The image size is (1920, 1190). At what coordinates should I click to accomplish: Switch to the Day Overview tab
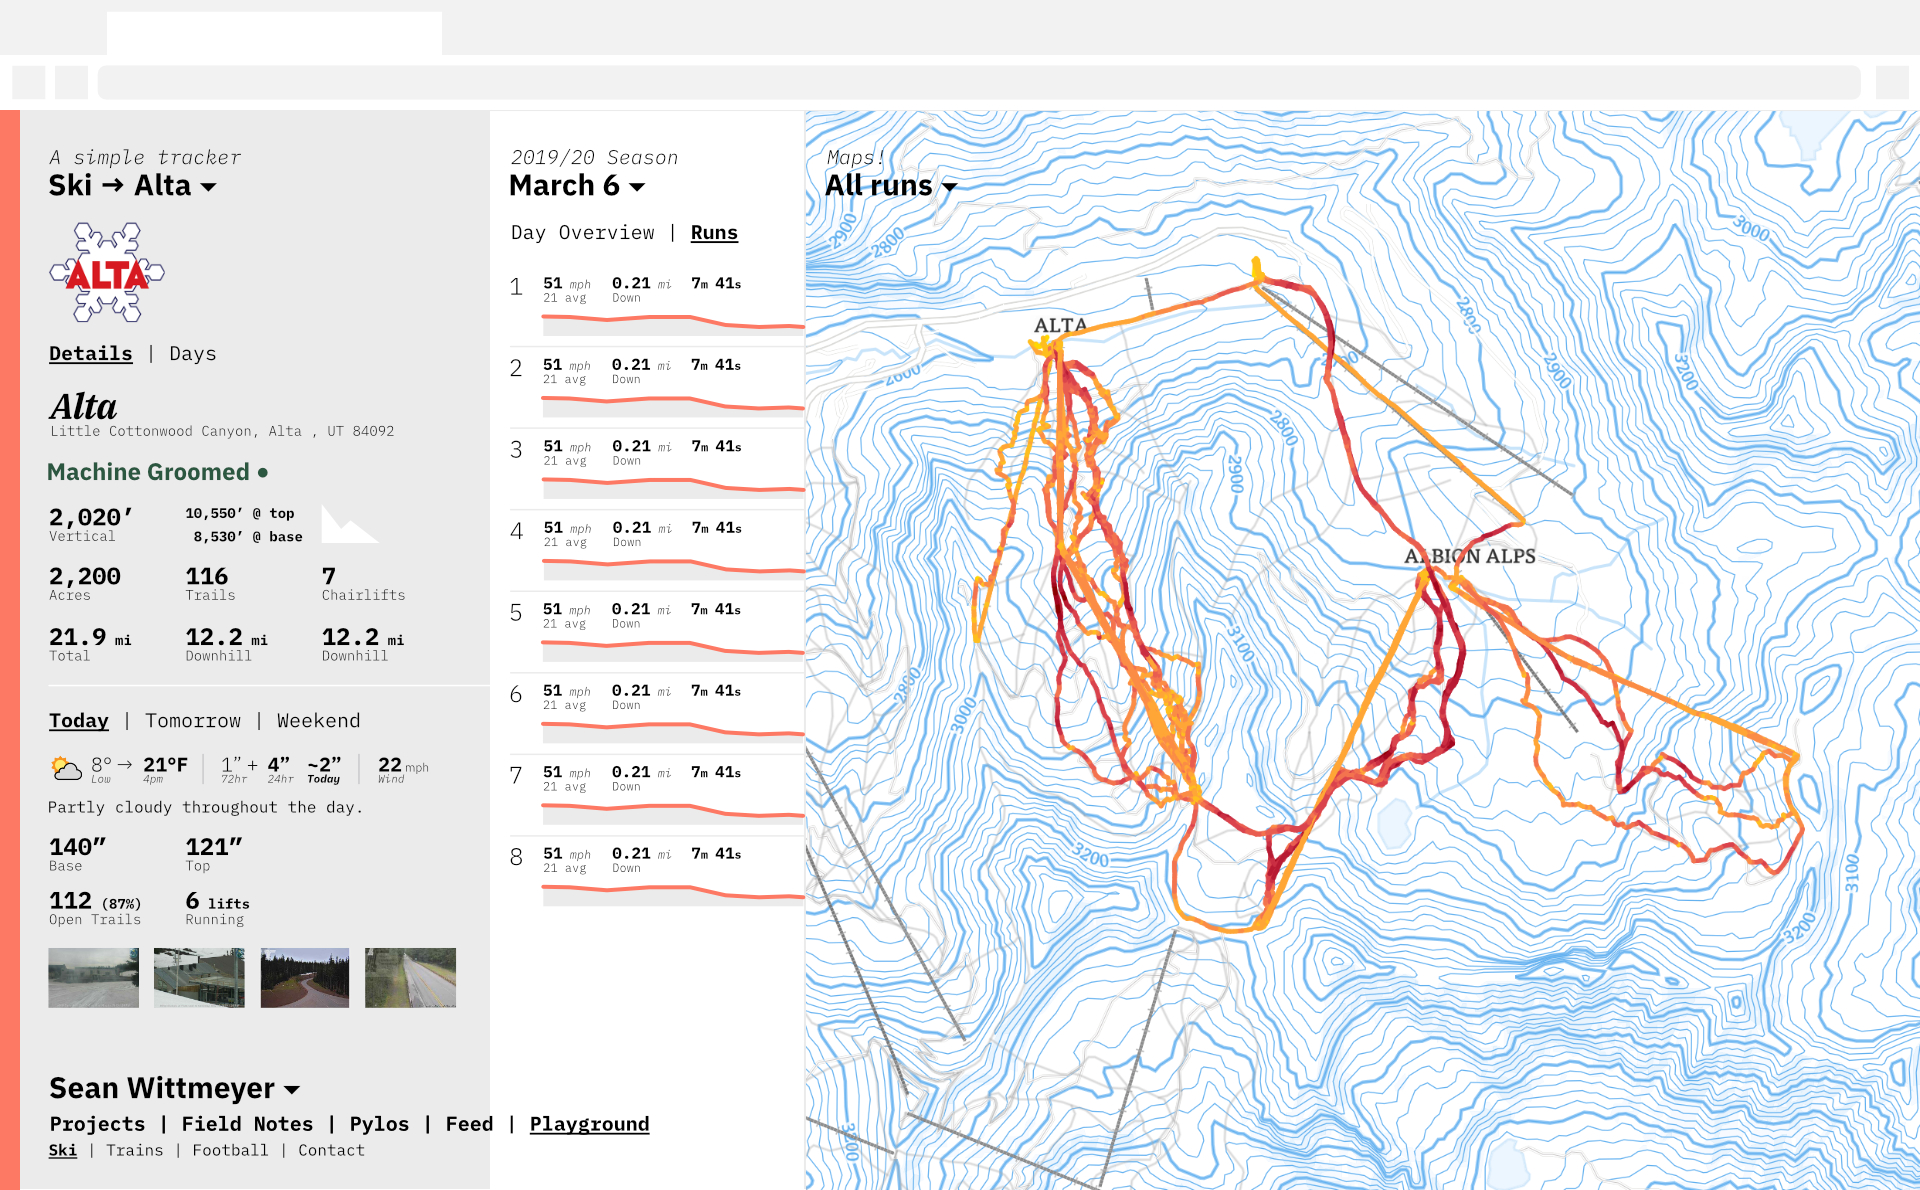click(x=582, y=233)
